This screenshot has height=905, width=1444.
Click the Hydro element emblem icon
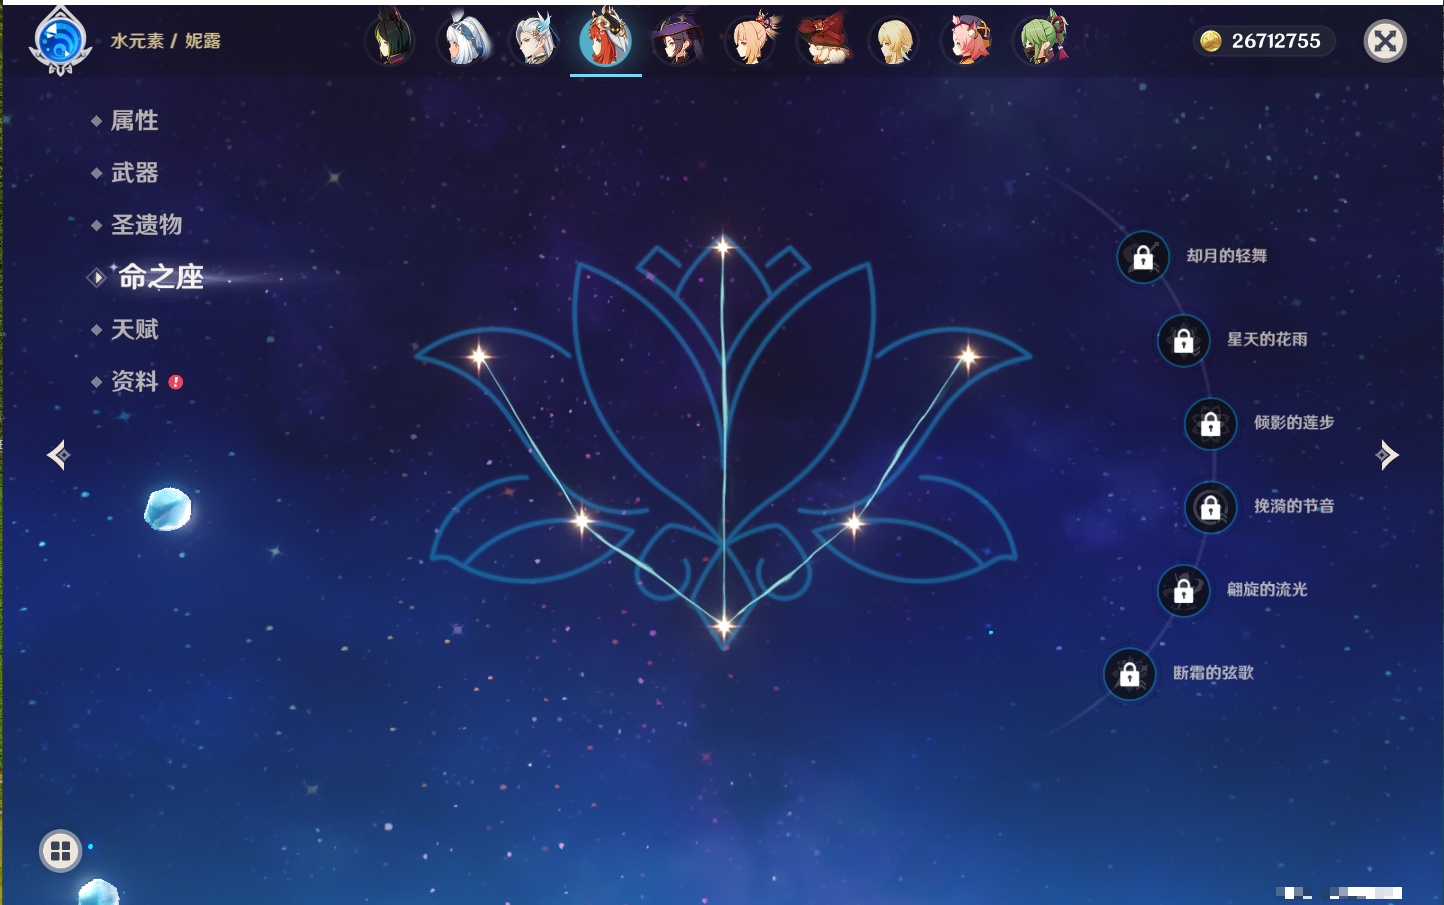click(x=61, y=41)
